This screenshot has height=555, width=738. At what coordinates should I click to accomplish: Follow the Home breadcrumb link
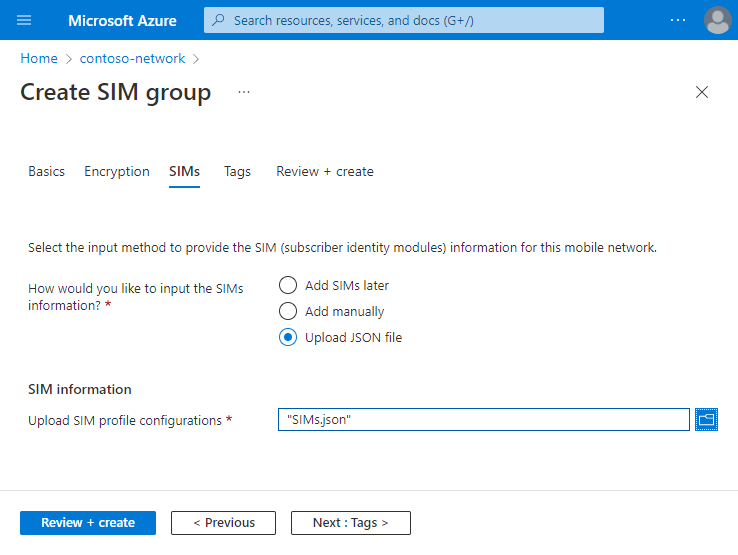click(39, 59)
